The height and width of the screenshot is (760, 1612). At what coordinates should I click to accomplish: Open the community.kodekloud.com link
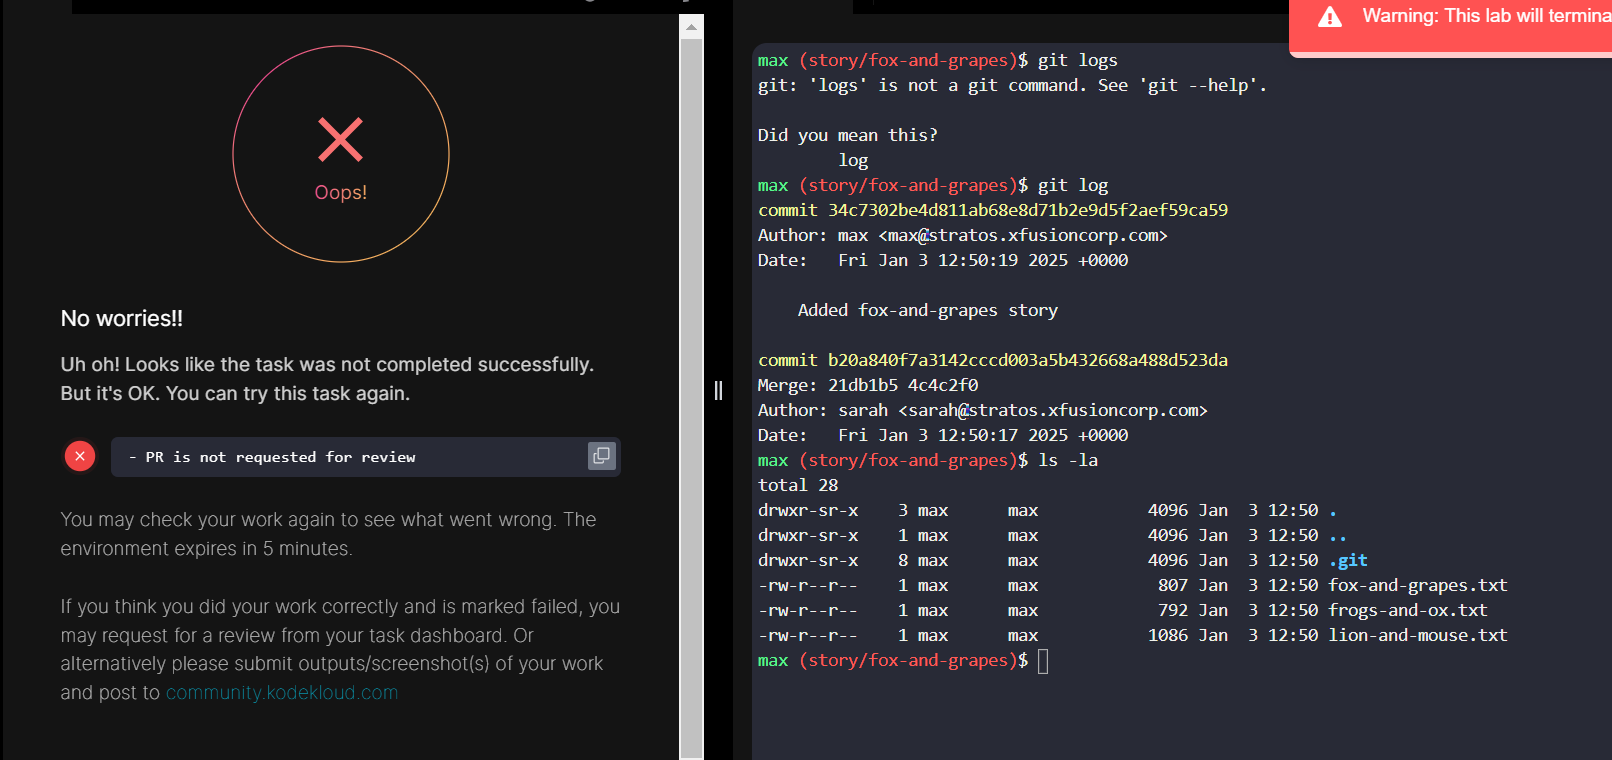click(282, 693)
